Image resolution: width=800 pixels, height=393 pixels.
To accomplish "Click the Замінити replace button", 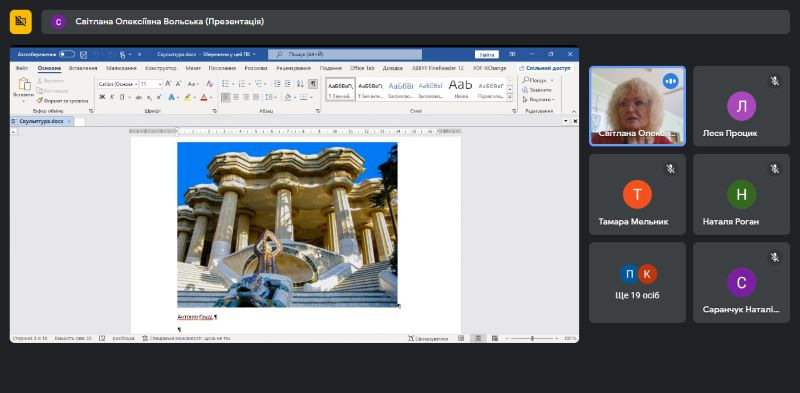I will click(537, 90).
